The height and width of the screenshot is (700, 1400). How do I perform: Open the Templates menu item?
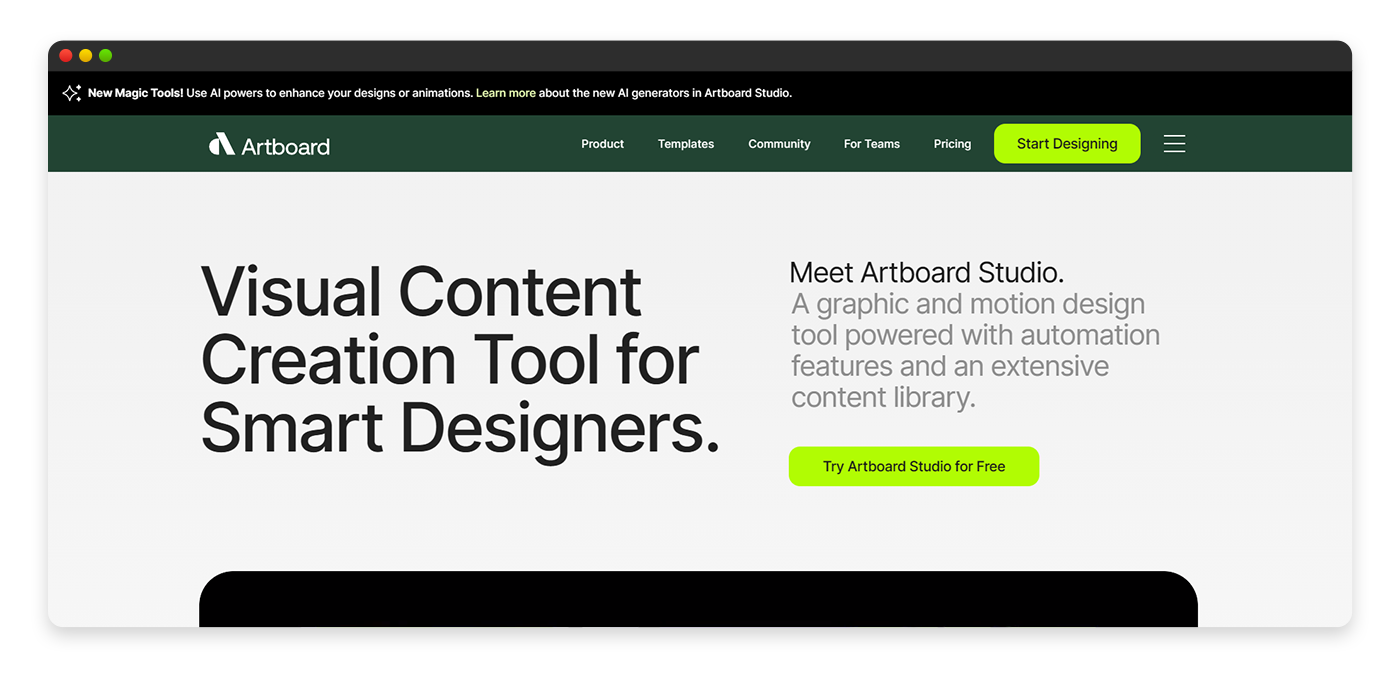(686, 144)
